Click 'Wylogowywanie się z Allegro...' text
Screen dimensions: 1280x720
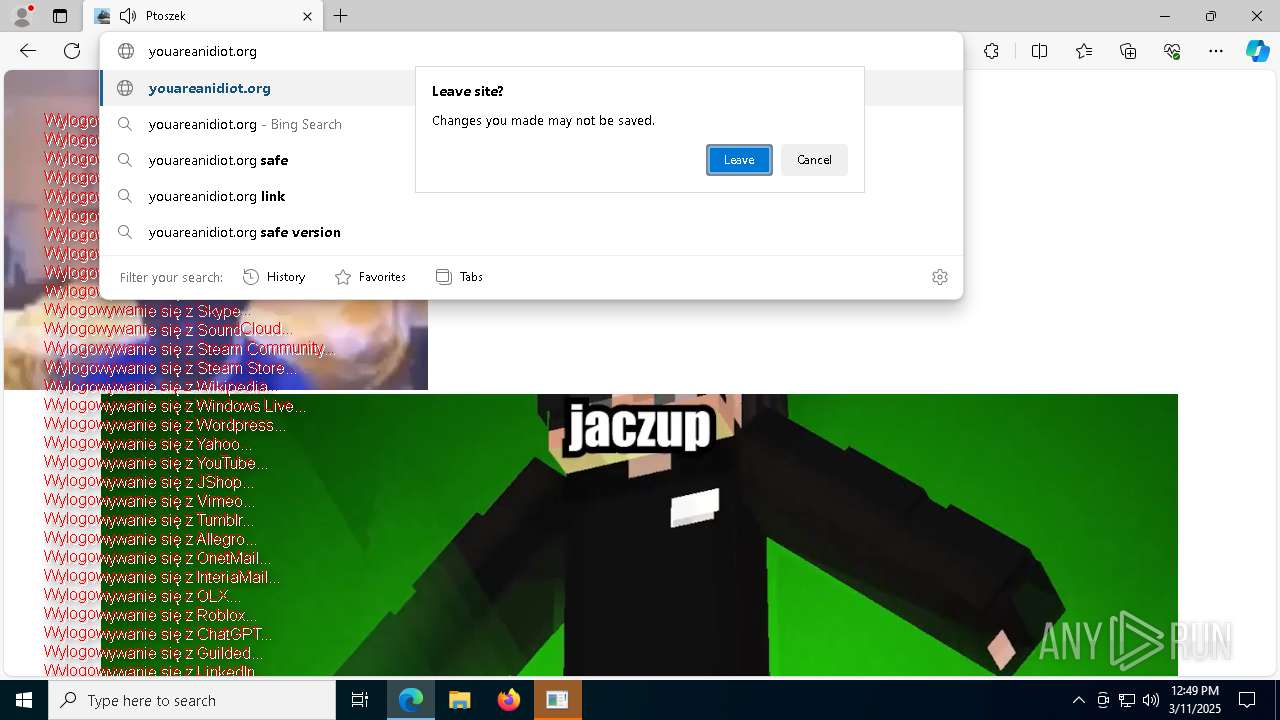[x=150, y=539]
